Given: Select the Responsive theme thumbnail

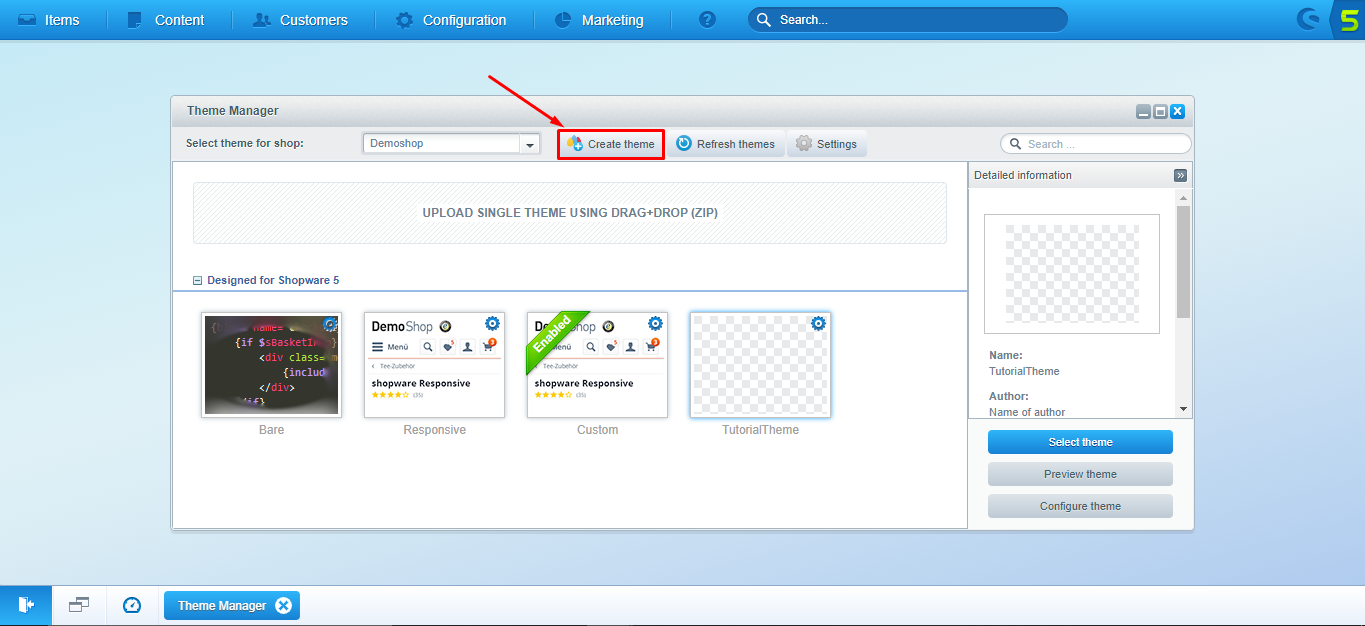Looking at the screenshot, I should (x=434, y=365).
